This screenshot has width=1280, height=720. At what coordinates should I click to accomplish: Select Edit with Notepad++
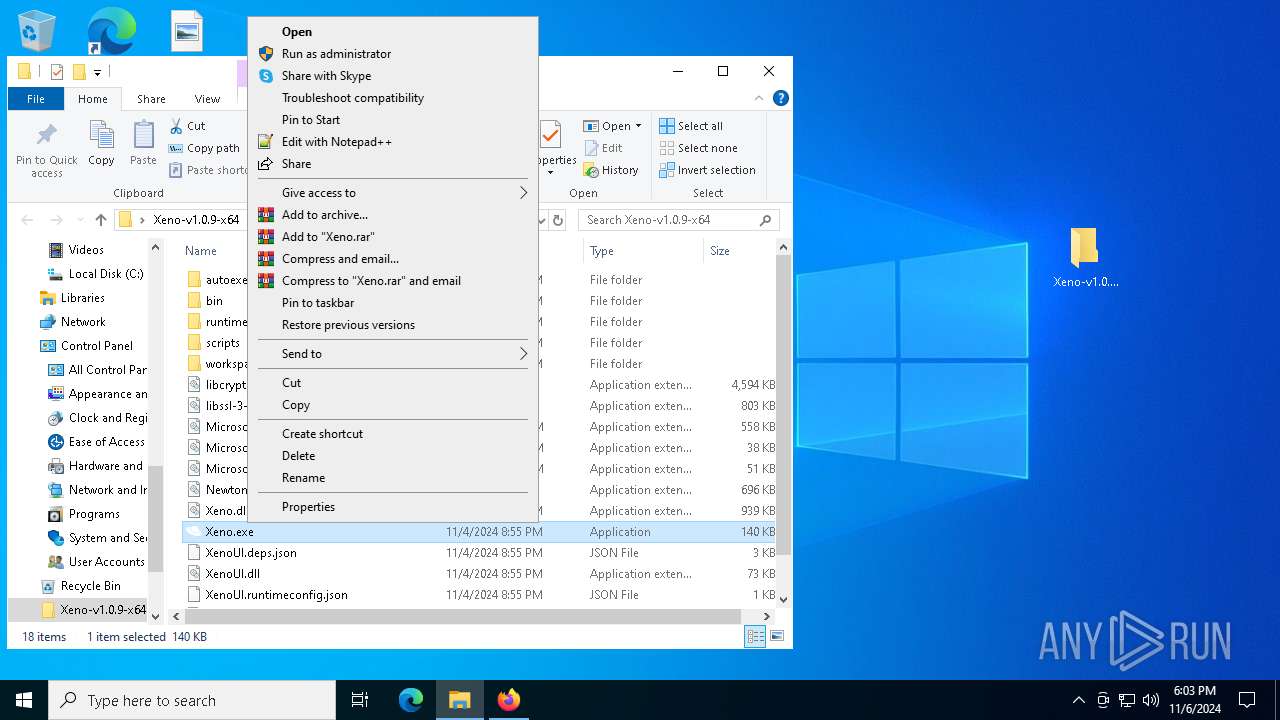coord(393,142)
